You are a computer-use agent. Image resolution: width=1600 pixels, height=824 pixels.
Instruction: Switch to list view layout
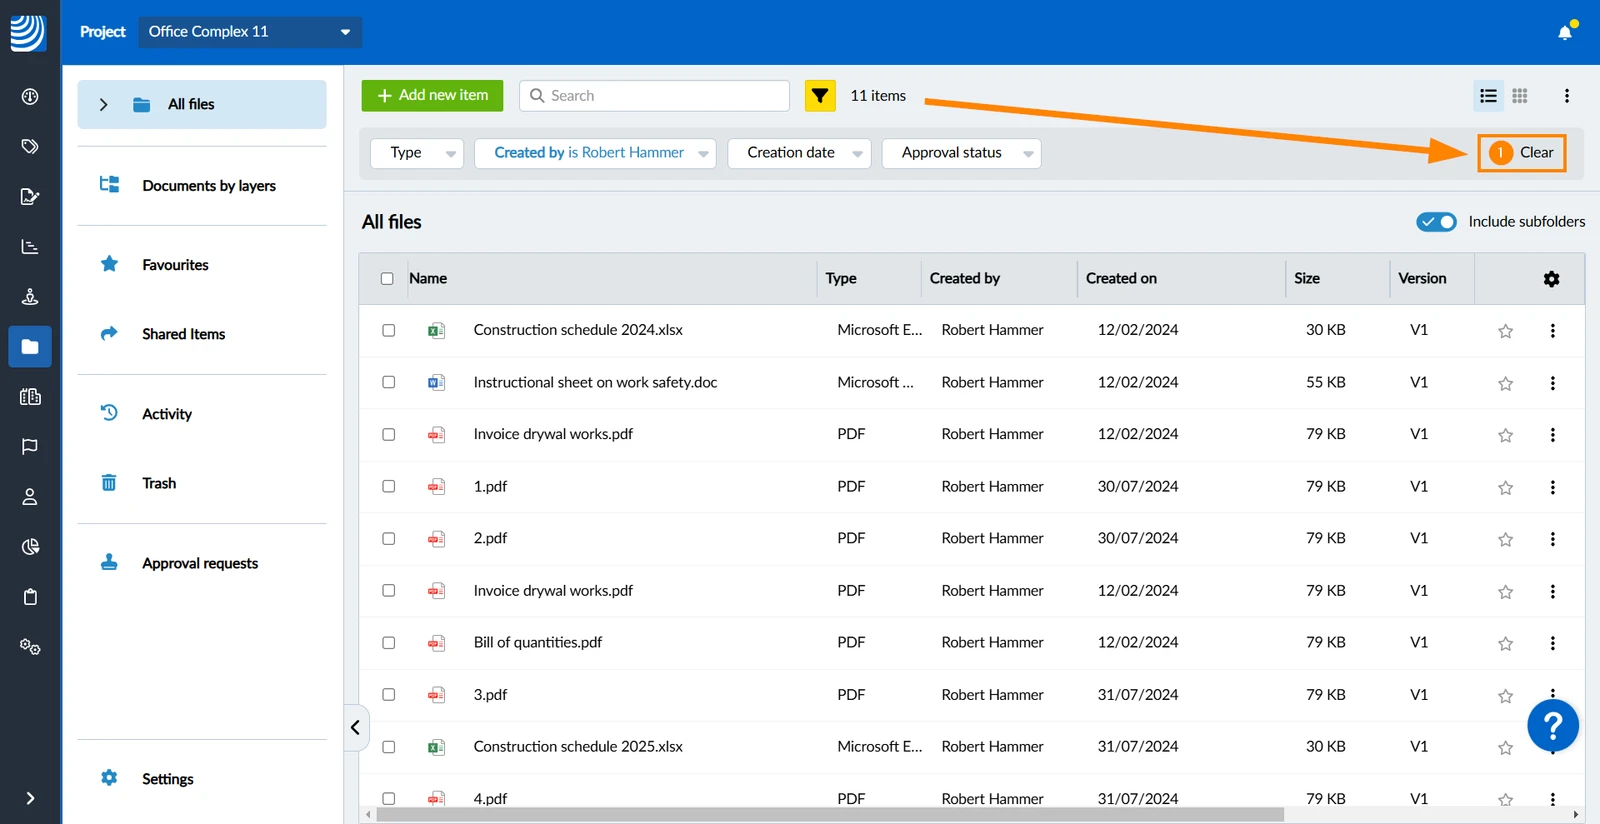pos(1488,96)
